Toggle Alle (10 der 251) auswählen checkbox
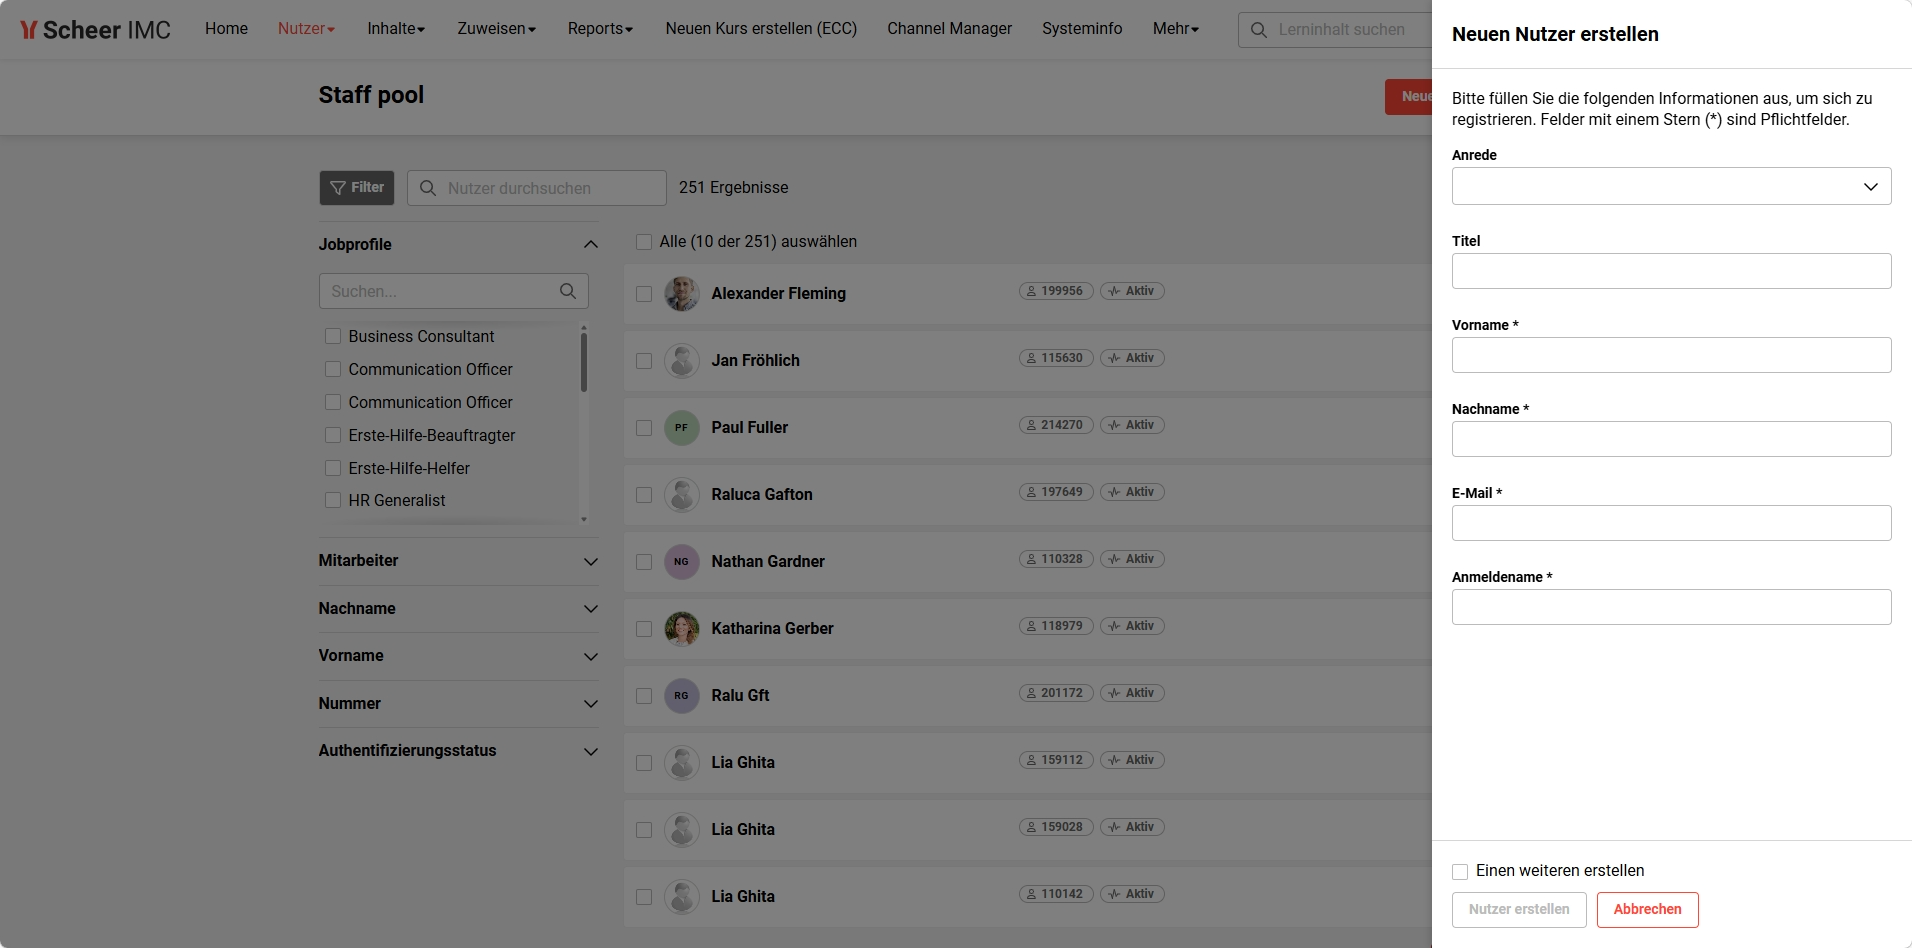 [x=644, y=242]
